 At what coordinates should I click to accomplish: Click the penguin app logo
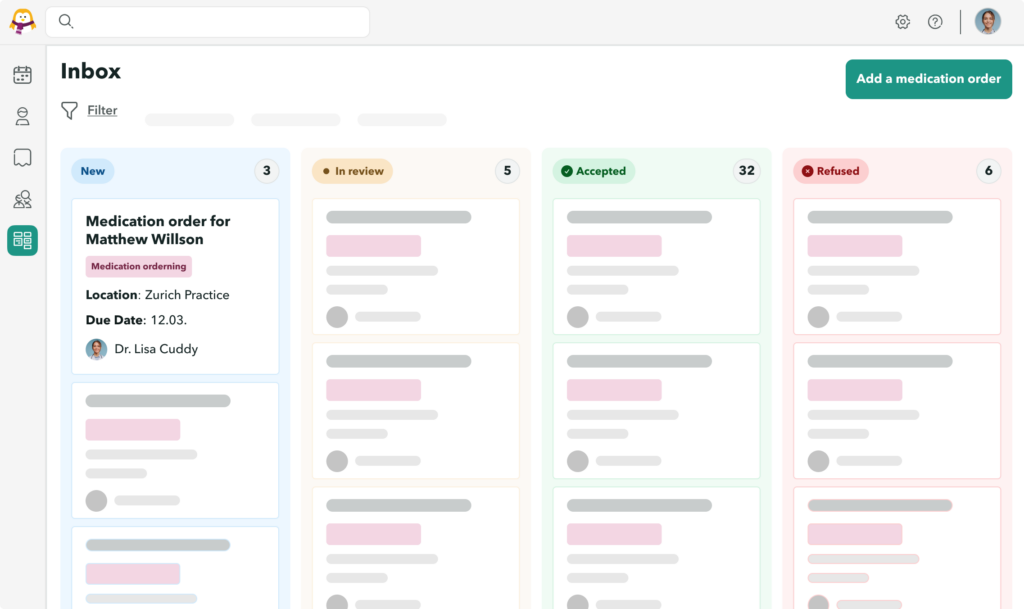pyautogui.click(x=22, y=22)
